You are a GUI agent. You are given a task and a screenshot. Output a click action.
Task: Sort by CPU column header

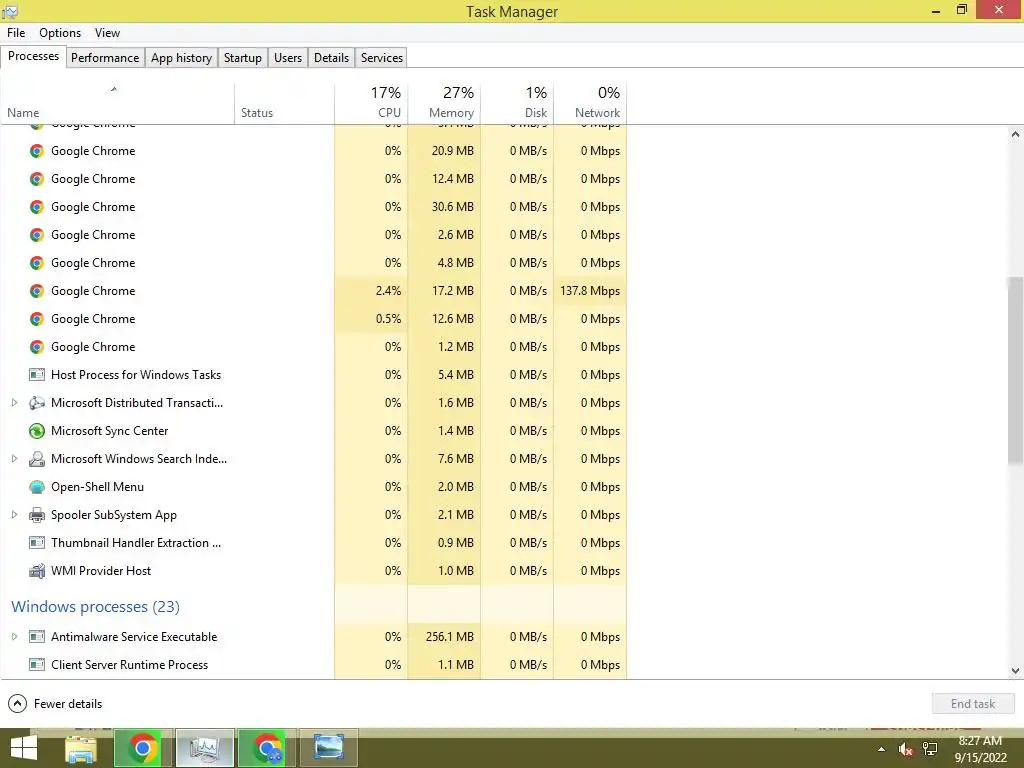click(371, 103)
